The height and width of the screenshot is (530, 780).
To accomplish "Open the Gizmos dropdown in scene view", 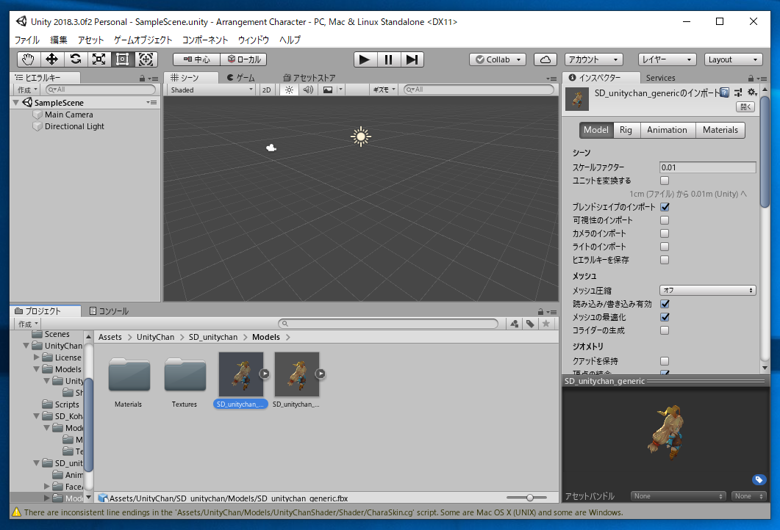I will (x=384, y=90).
